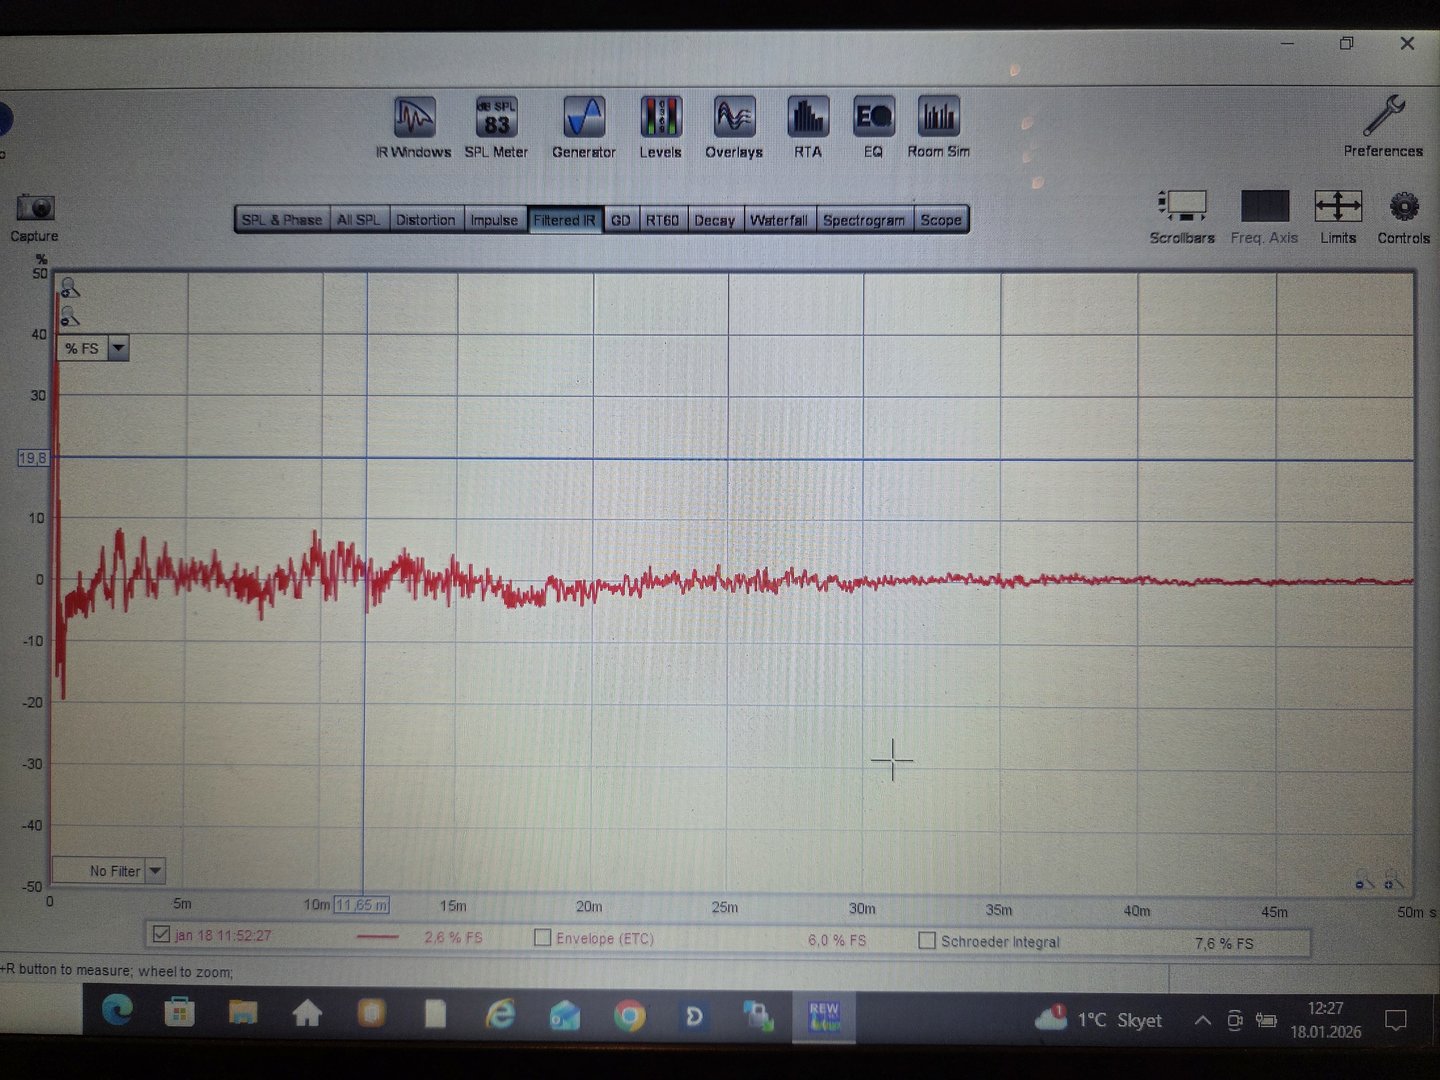
Task: Select the Filtered IR tab
Action: (565, 220)
